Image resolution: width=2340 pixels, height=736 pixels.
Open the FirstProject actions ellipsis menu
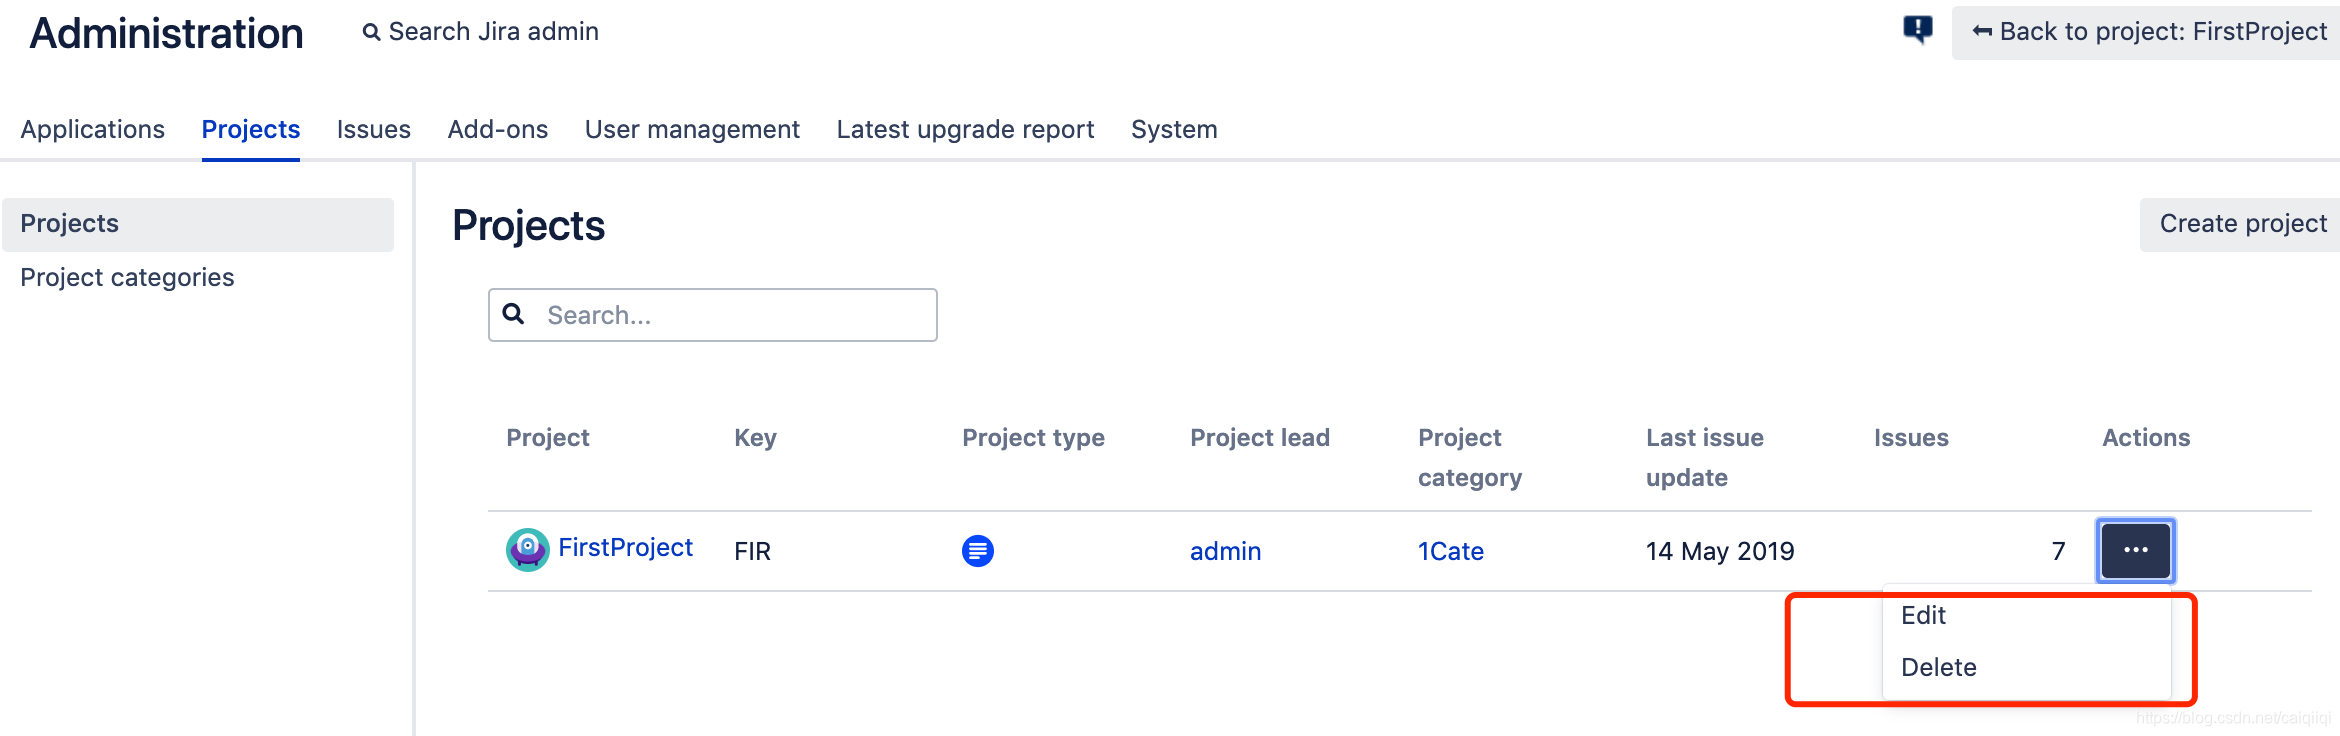pos(2135,550)
